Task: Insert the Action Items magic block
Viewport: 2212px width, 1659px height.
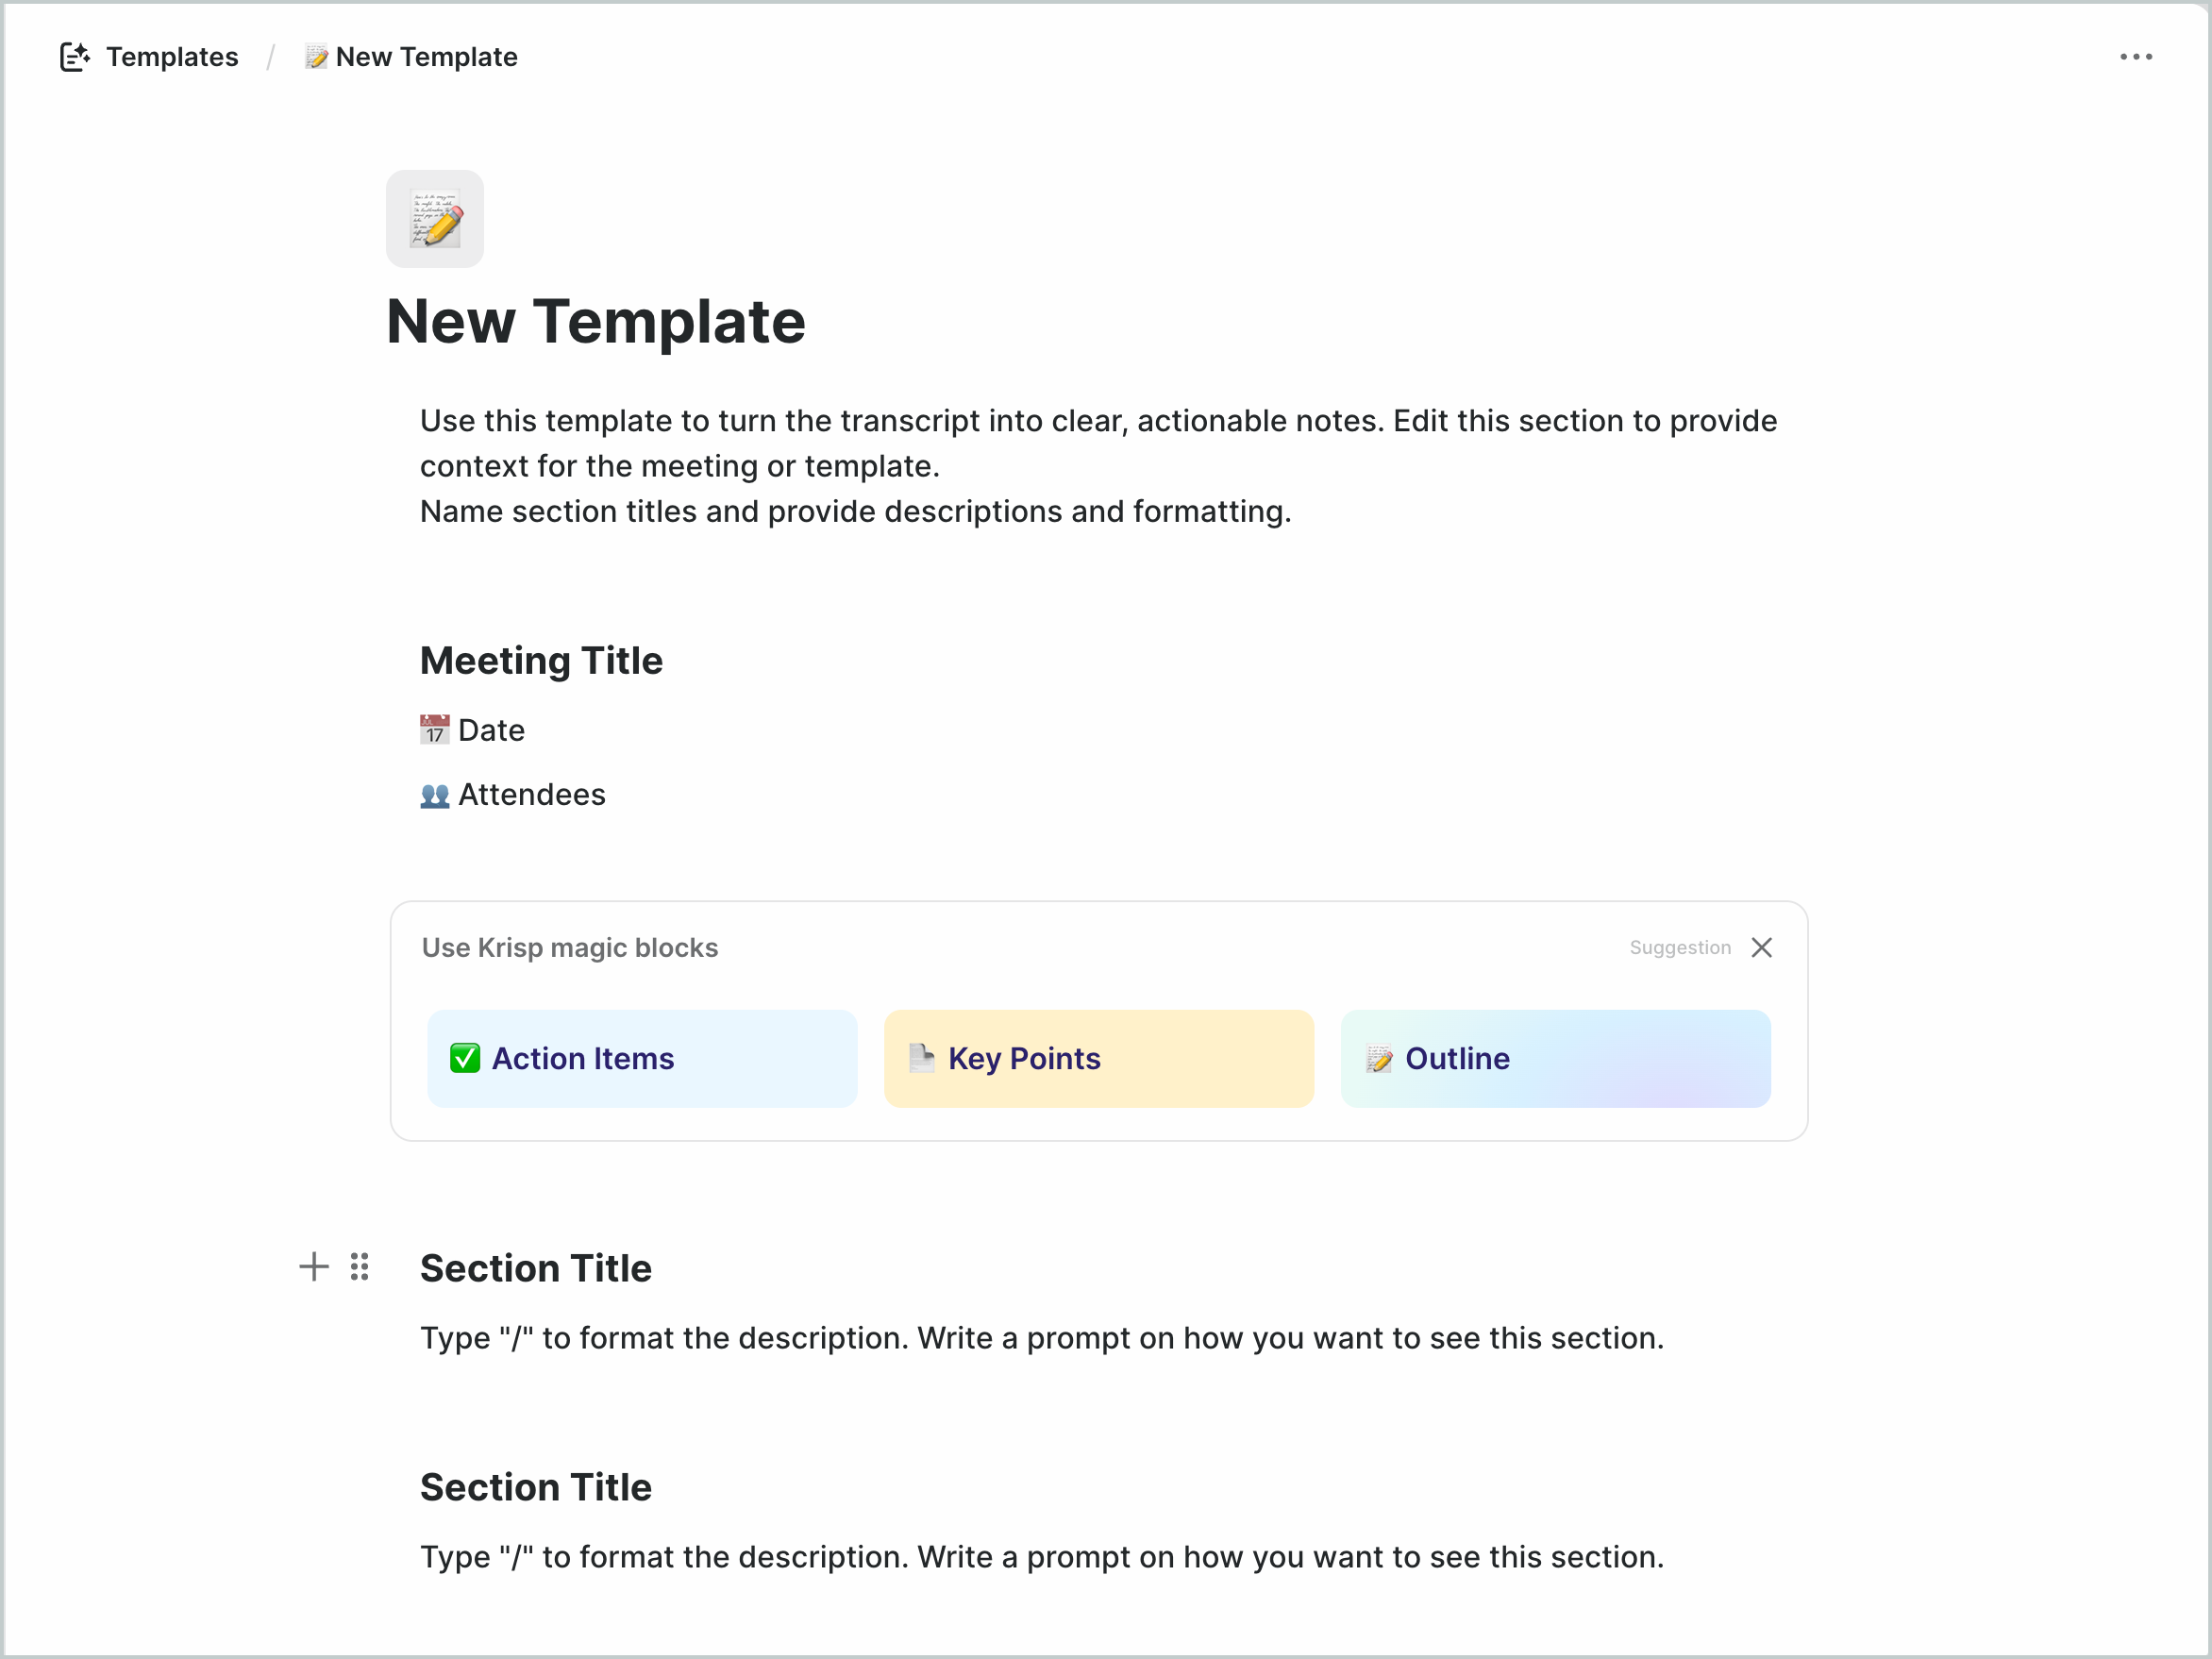Action: click(642, 1058)
